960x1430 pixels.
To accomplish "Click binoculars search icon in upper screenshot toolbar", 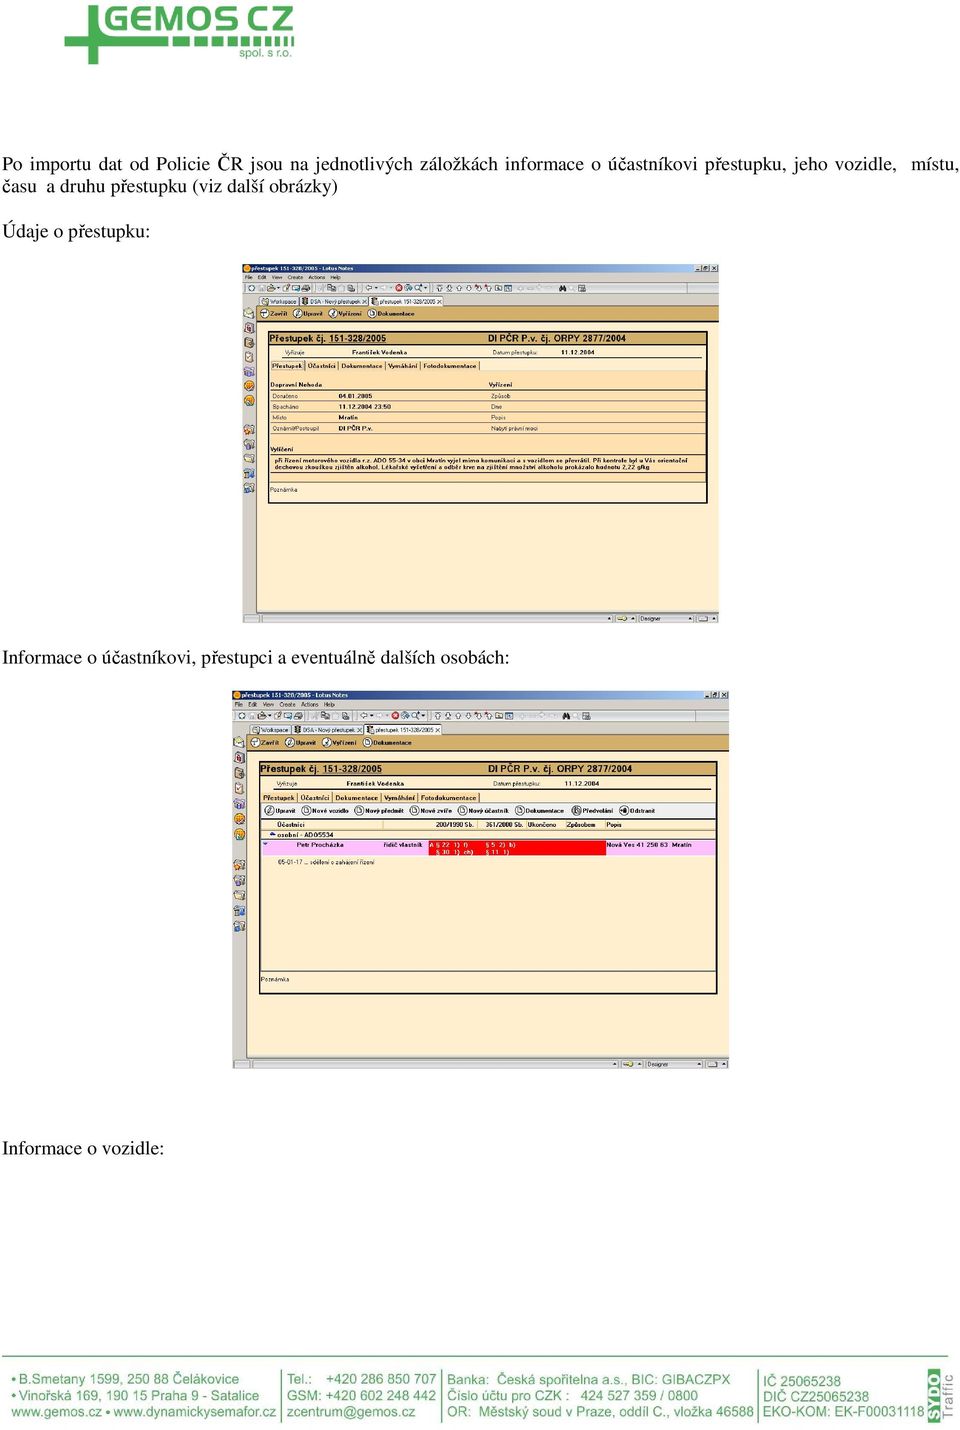I will click(x=563, y=288).
